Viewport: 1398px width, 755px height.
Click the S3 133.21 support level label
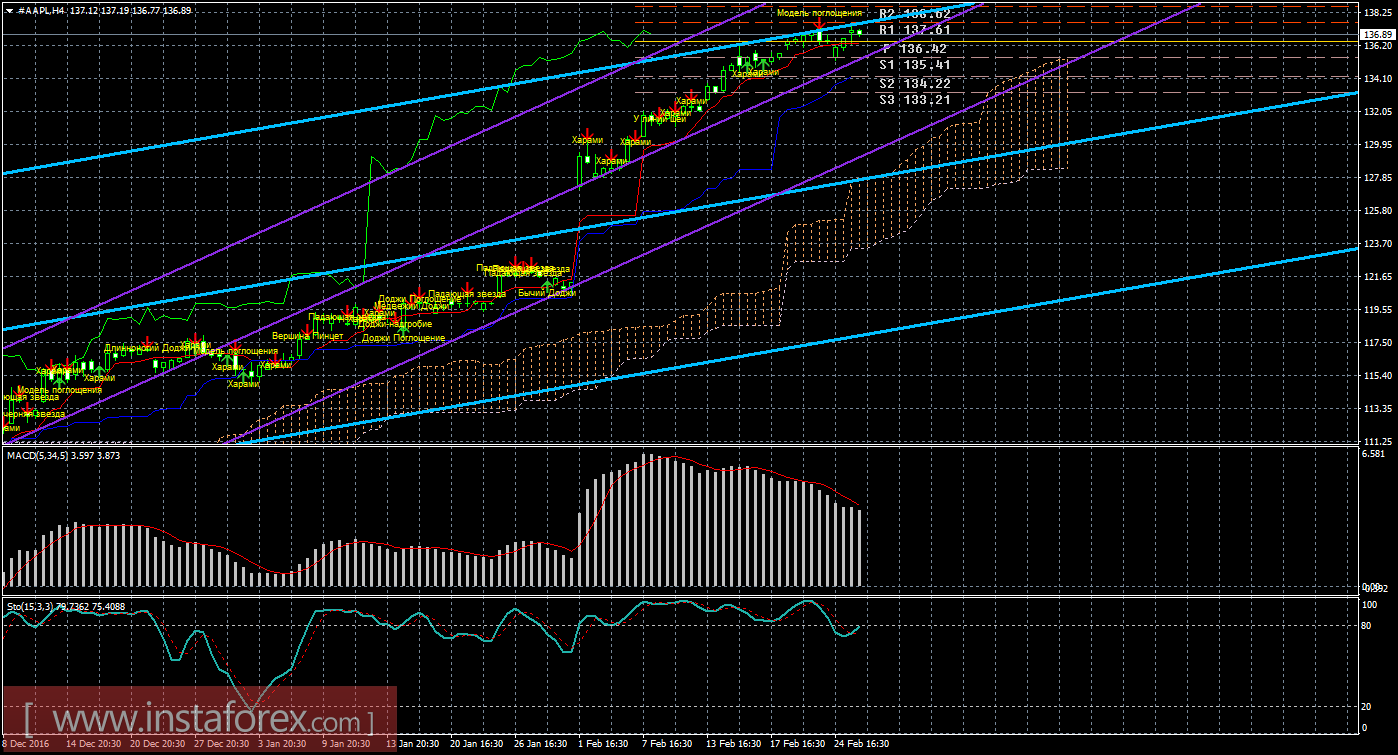913,99
